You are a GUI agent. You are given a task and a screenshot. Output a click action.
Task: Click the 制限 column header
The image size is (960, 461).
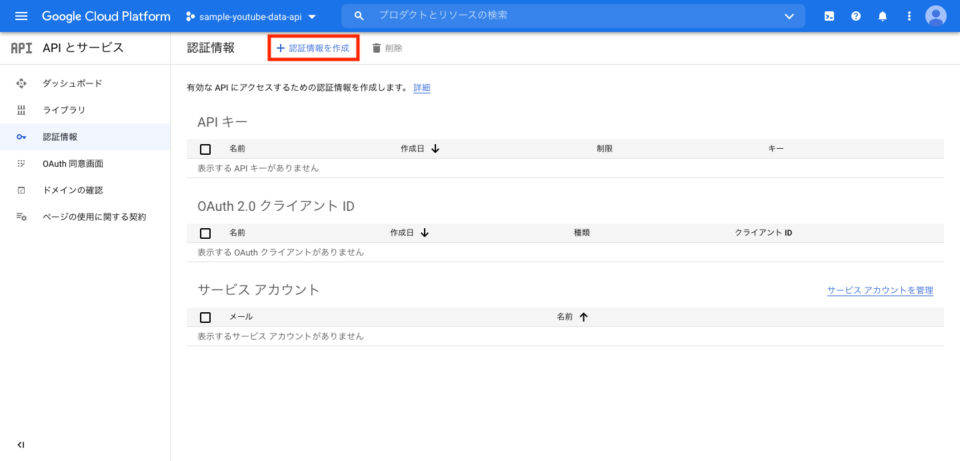(605, 149)
